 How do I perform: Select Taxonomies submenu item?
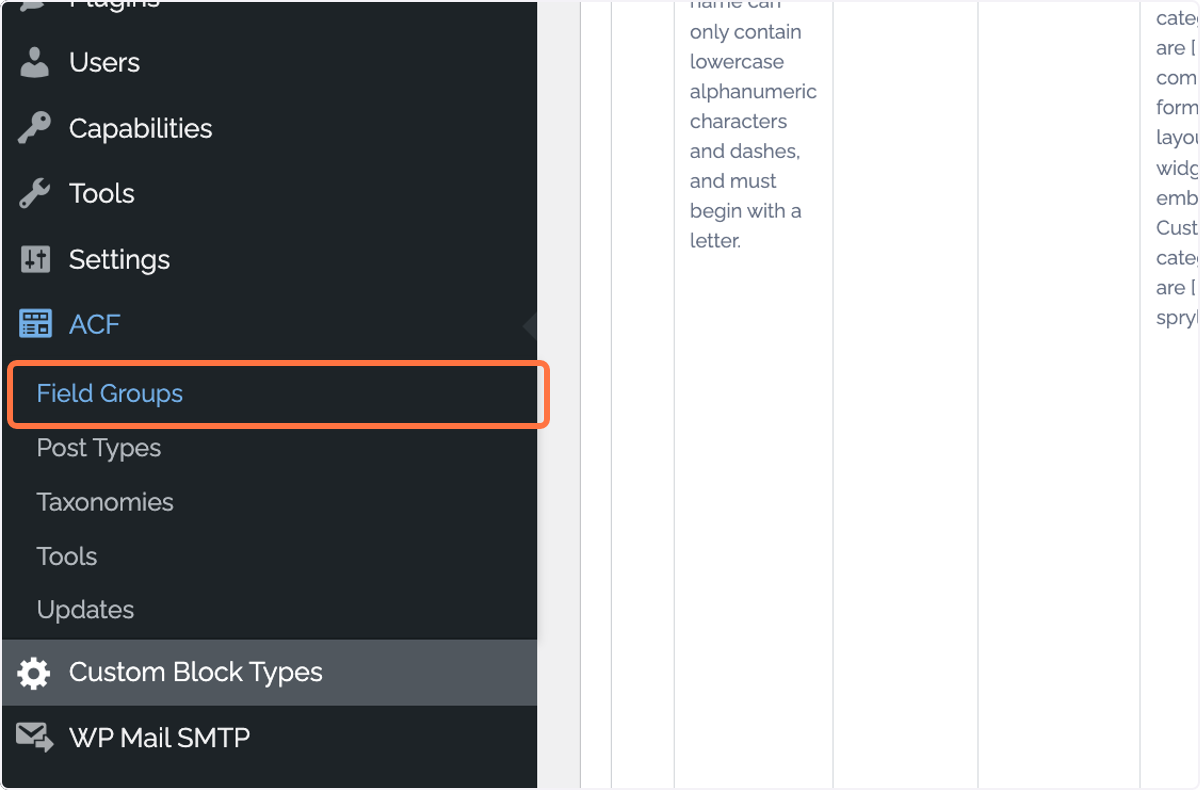point(105,502)
